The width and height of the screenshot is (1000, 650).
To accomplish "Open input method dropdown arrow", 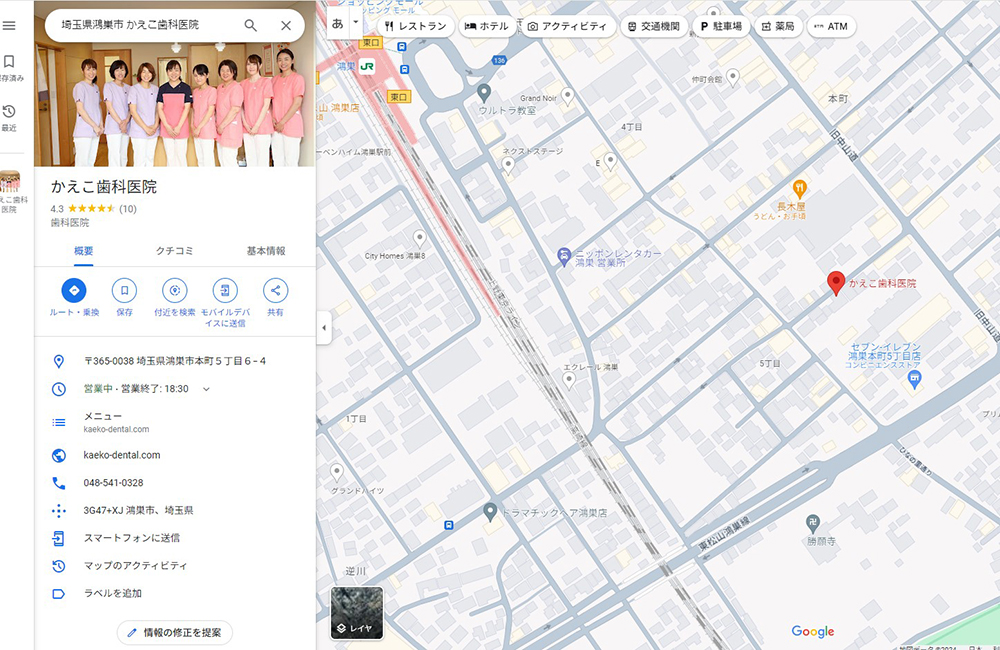I will (x=354, y=20).
